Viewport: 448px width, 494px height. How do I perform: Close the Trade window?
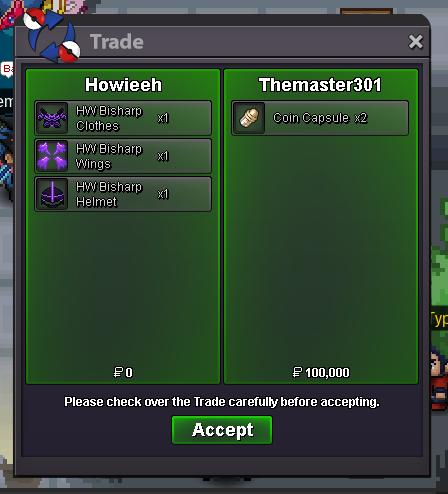coord(415,42)
